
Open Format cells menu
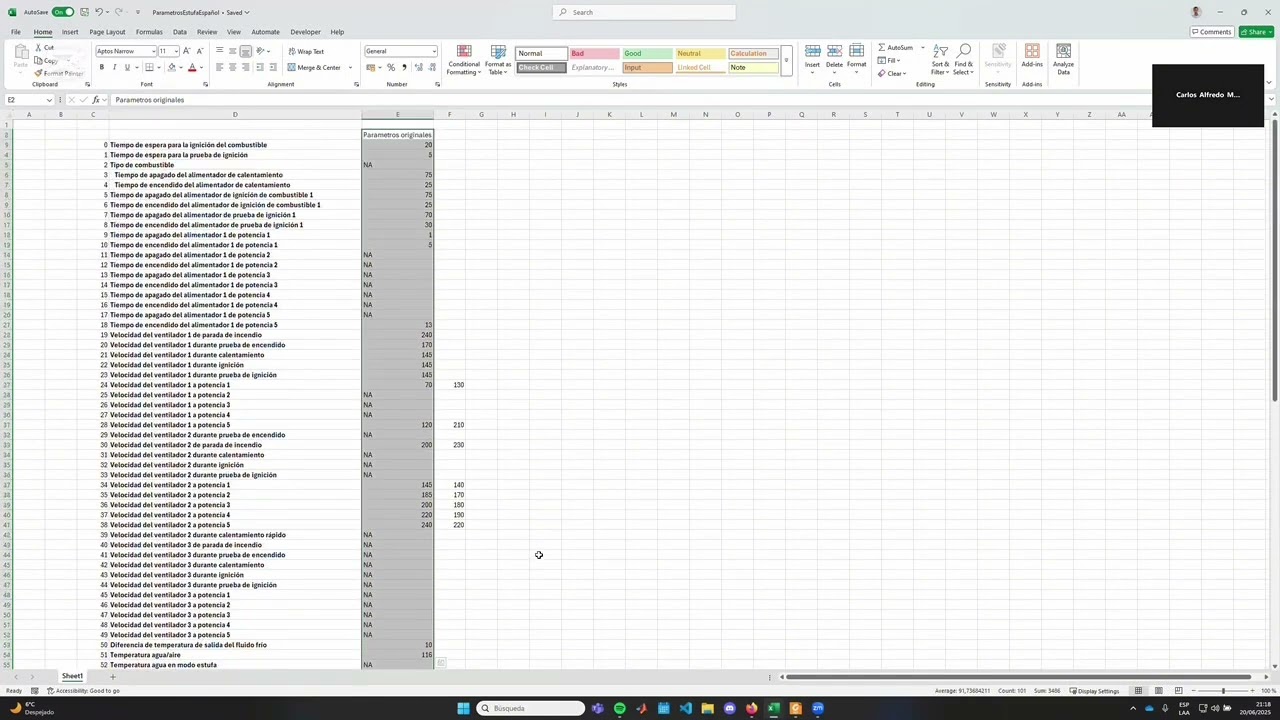tap(857, 57)
